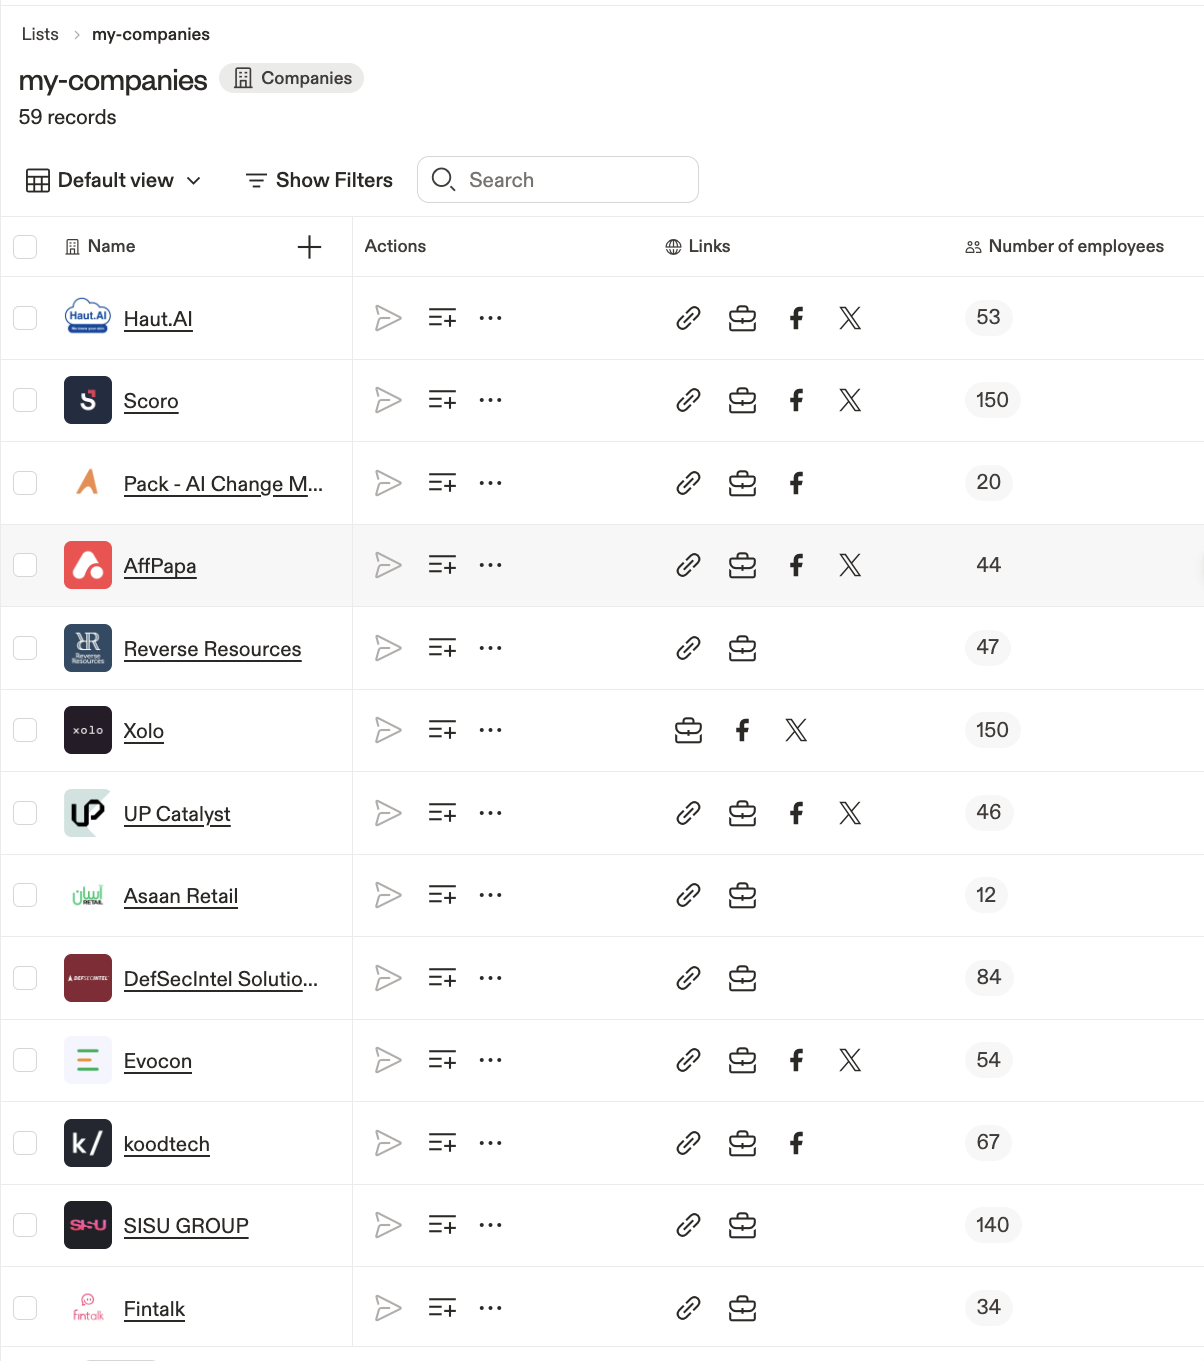The height and width of the screenshot is (1361, 1204).
Task: Click send icon in Asaan Retail row
Action: (388, 895)
